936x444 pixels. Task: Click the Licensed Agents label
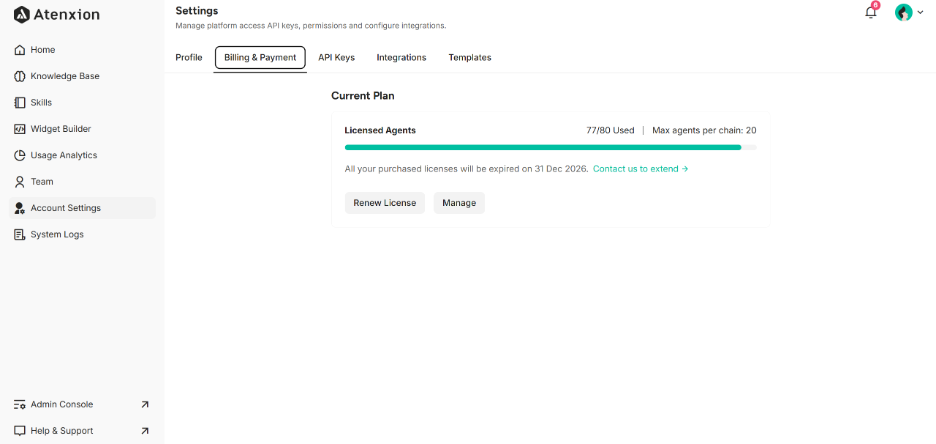coord(380,130)
